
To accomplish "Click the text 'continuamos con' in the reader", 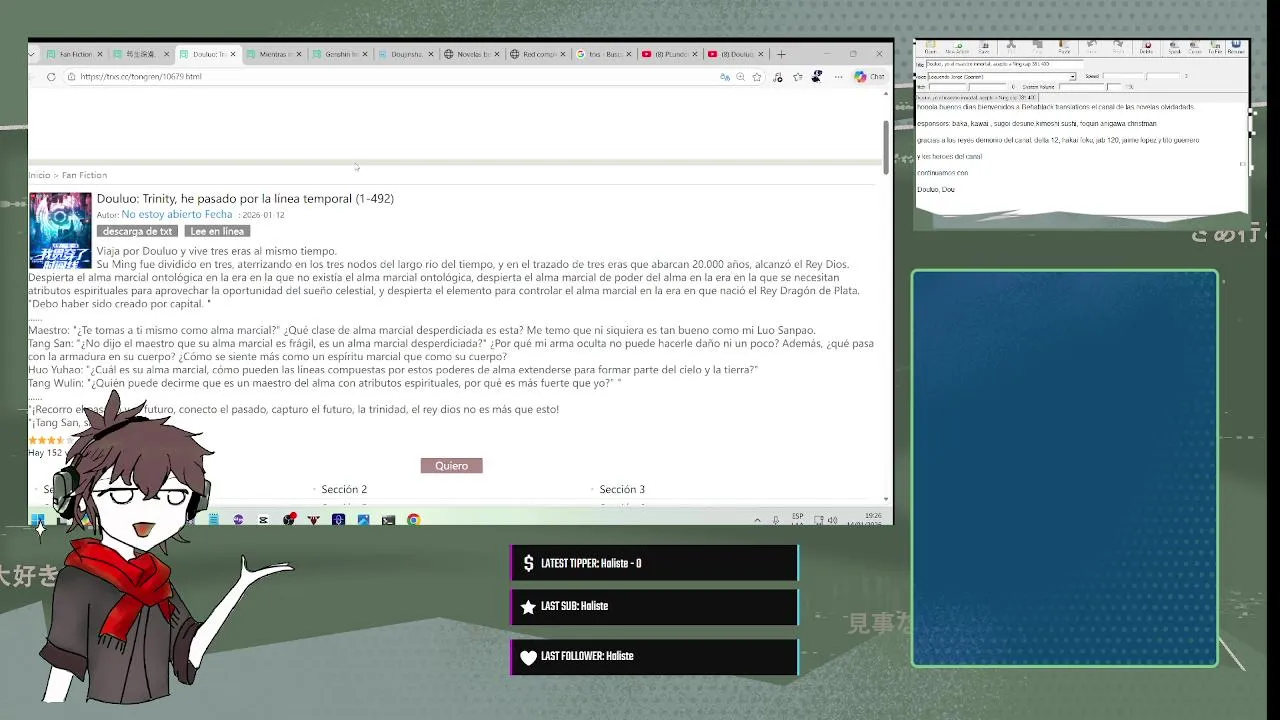I will pos(942,173).
